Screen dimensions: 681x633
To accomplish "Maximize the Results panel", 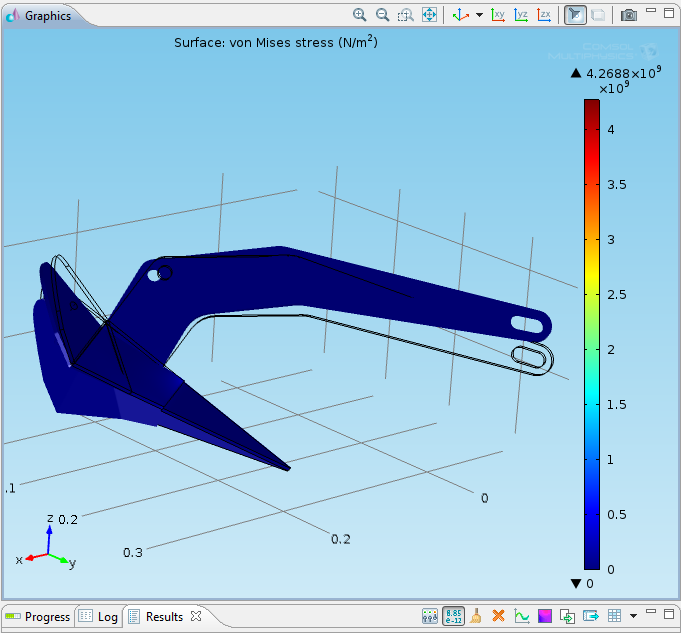I will [669, 613].
